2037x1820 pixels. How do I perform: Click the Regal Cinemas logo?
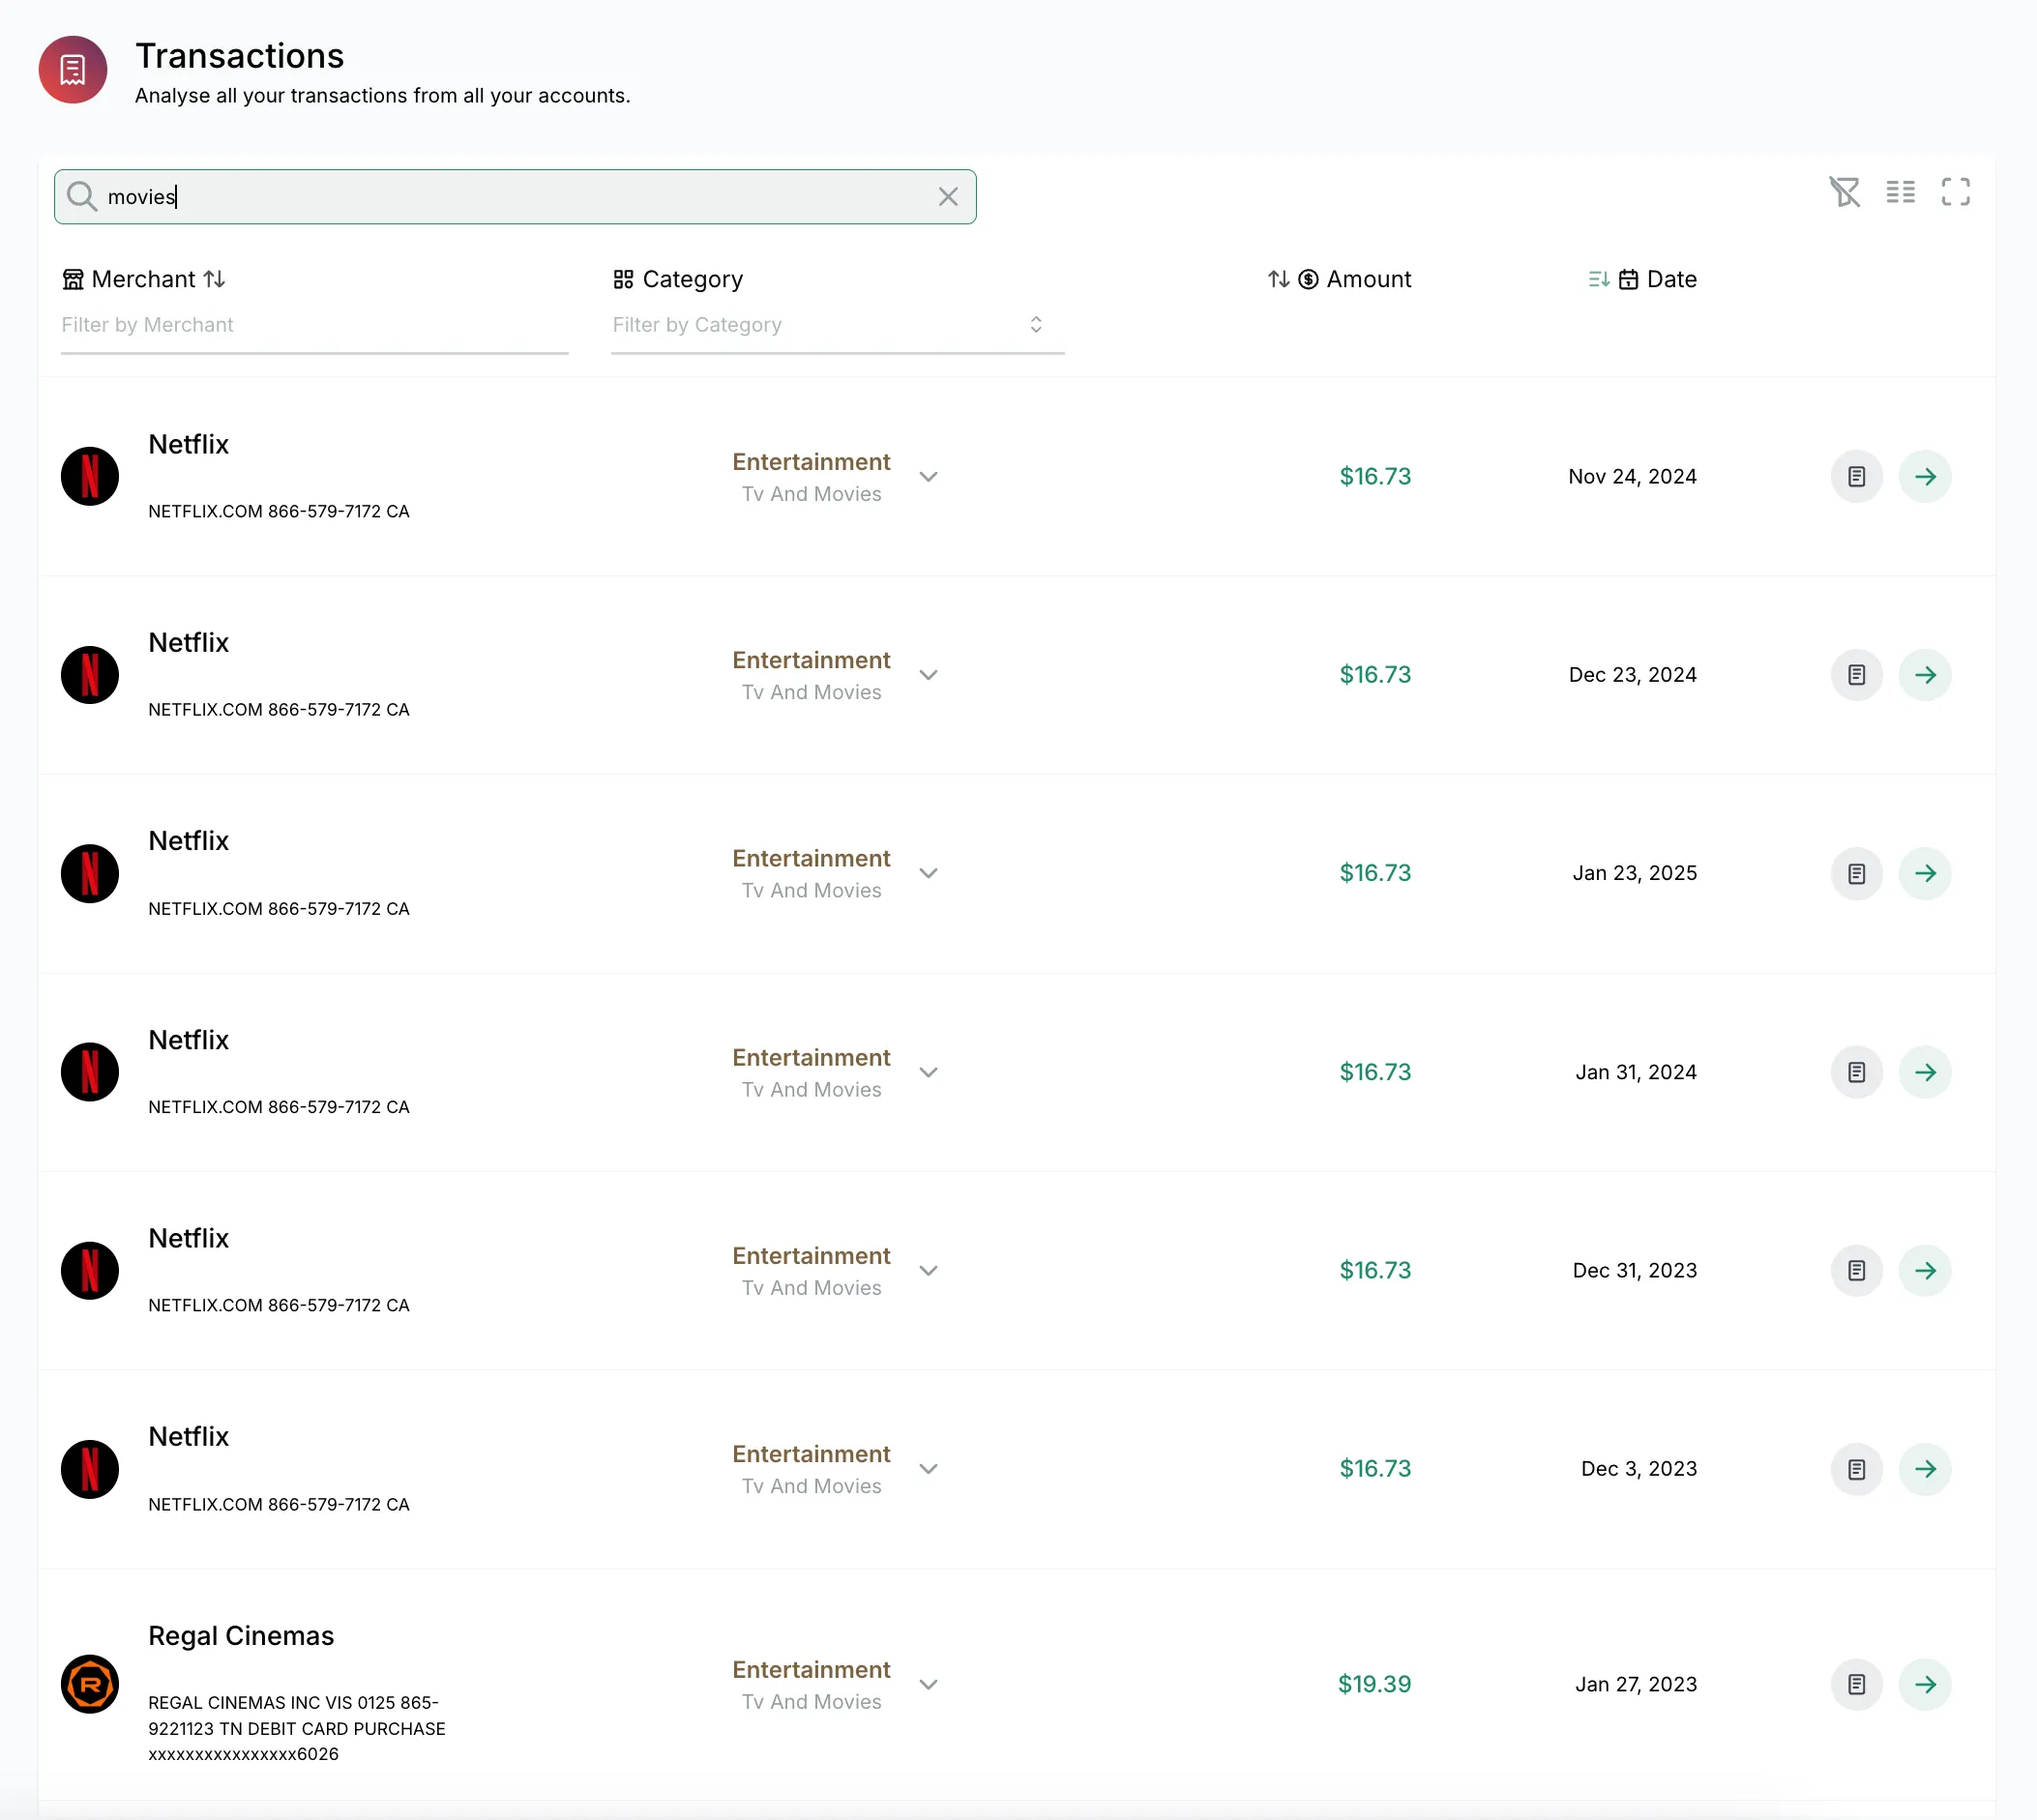[90, 1684]
